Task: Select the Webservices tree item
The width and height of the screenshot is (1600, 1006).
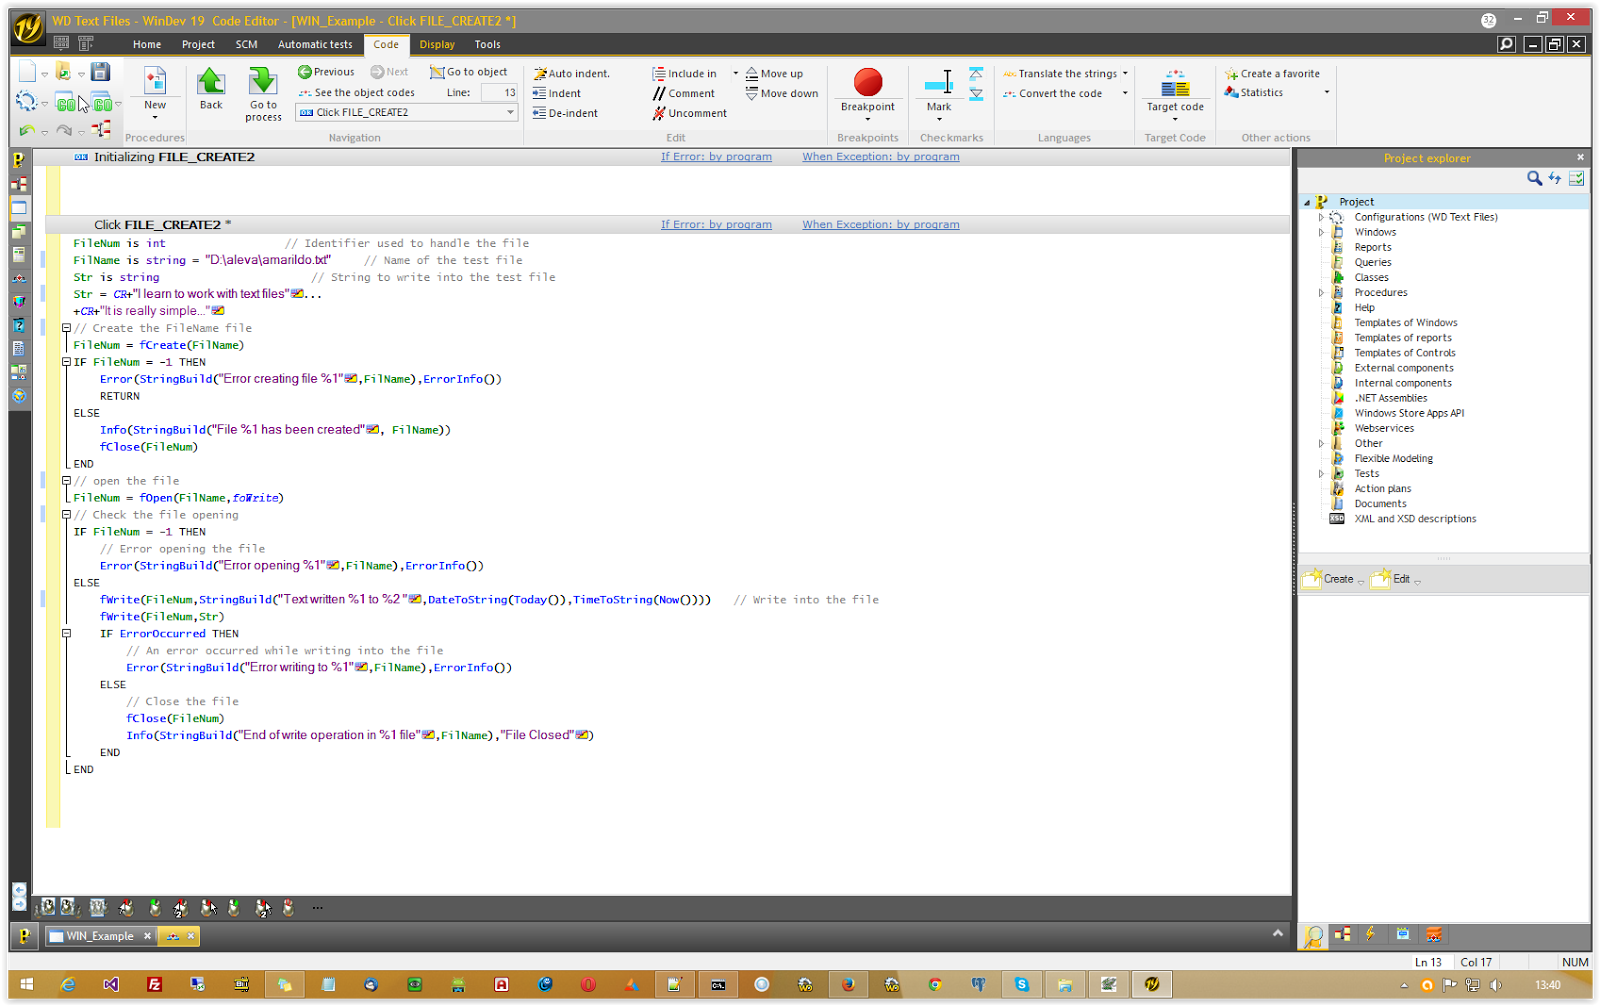Action: click(1384, 428)
